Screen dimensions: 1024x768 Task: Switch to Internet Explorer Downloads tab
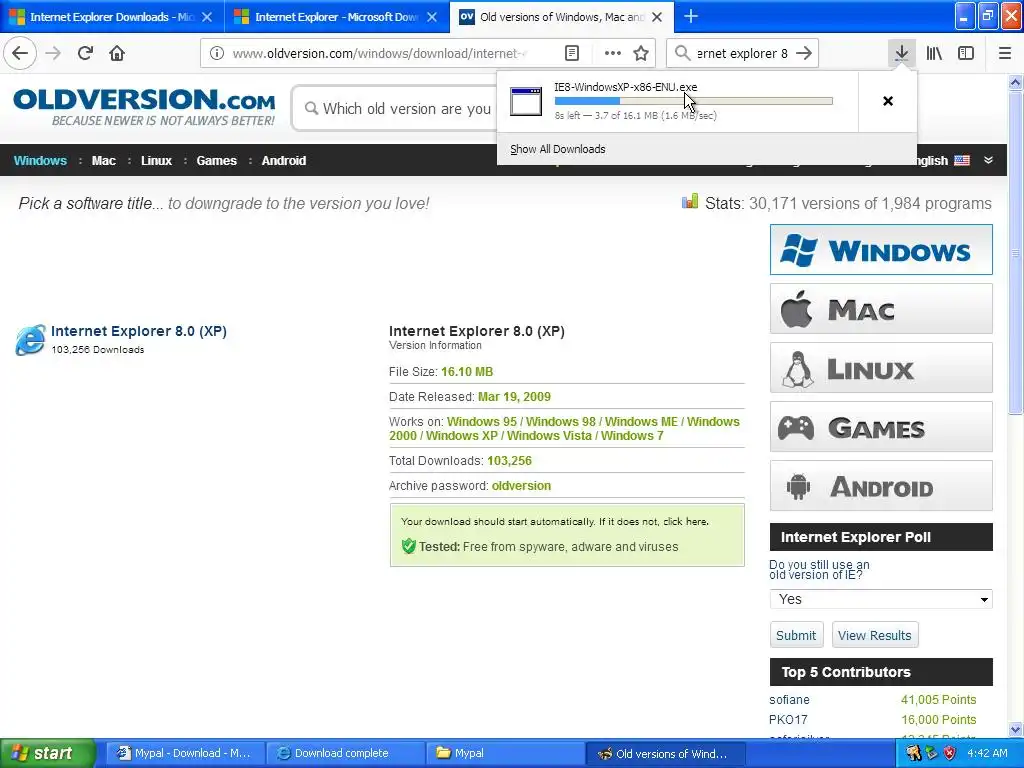(x=112, y=17)
